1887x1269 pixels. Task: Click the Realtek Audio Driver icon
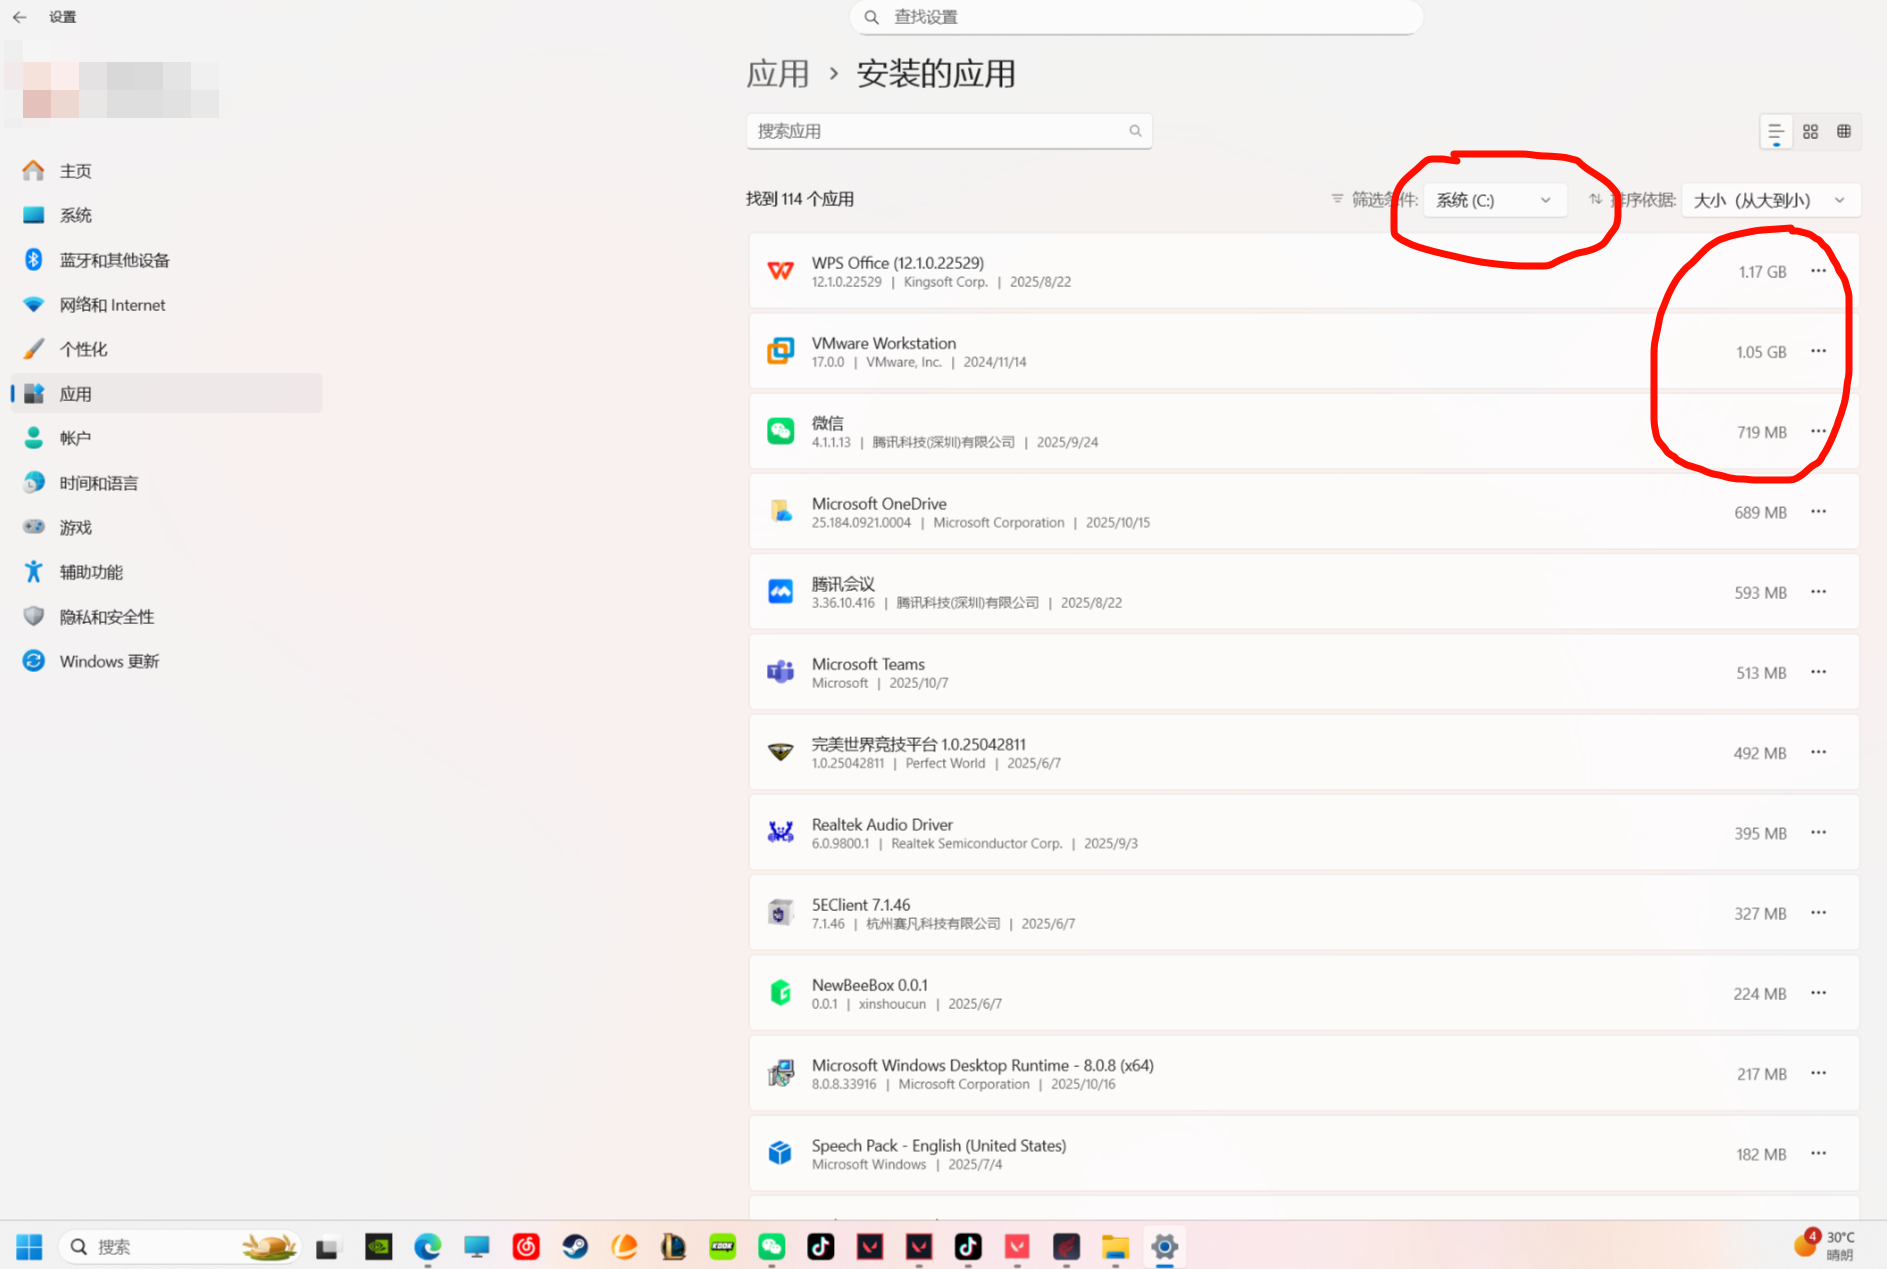coord(780,832)
